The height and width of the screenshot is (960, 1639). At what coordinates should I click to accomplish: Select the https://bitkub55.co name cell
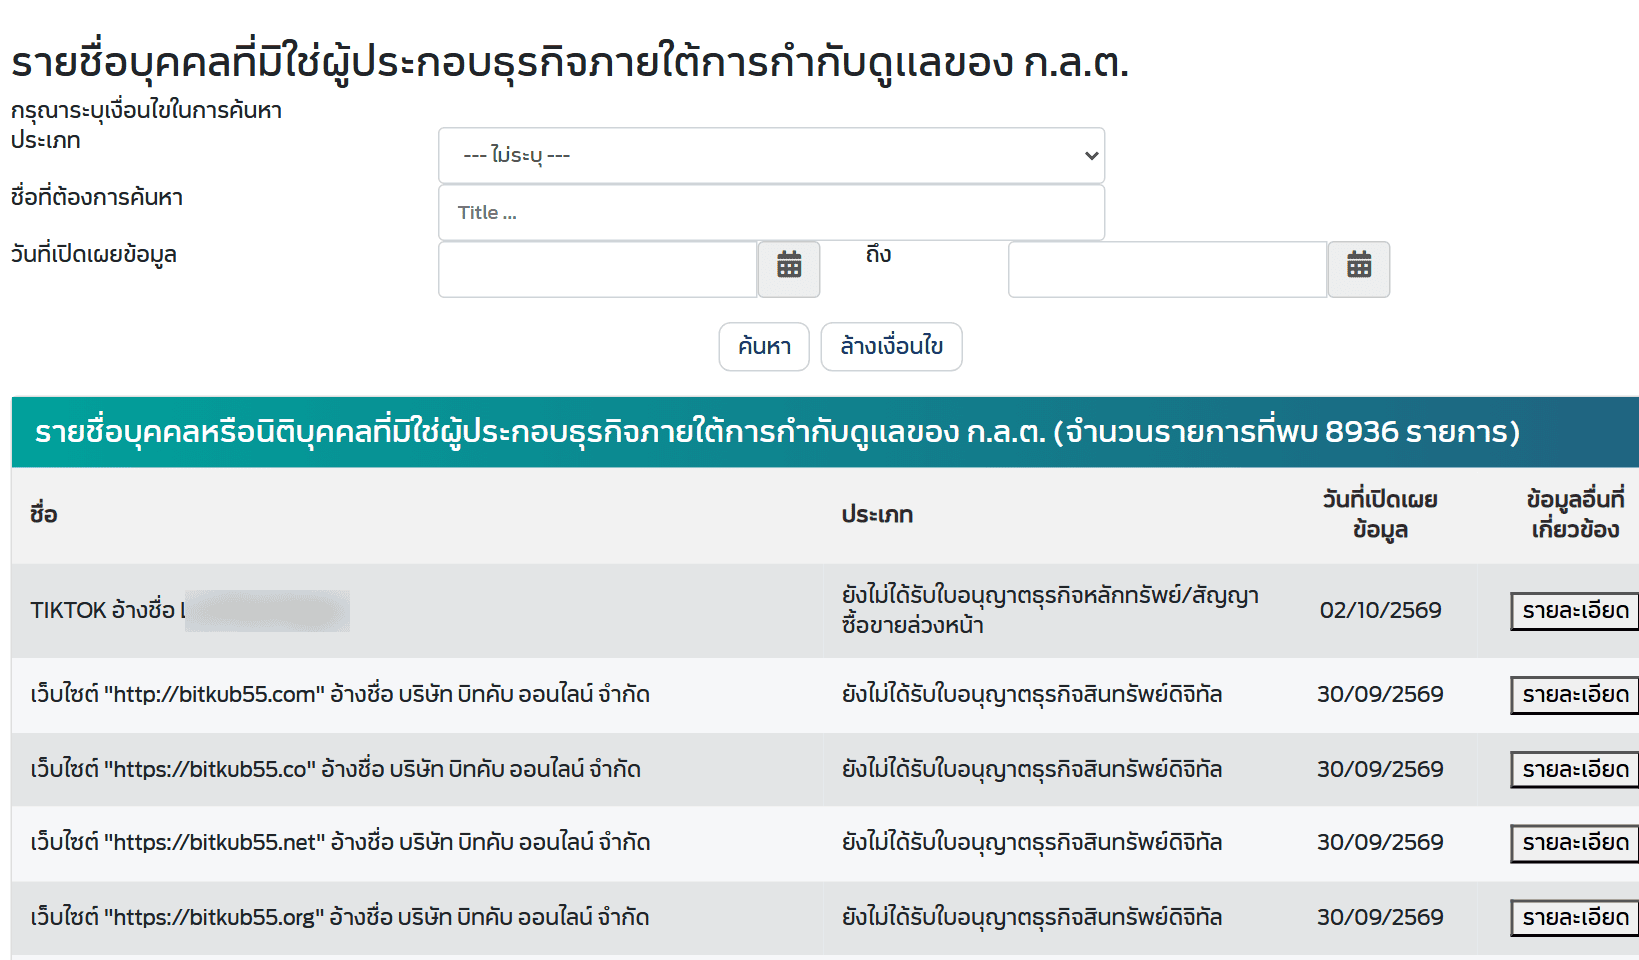pos(417,769)
